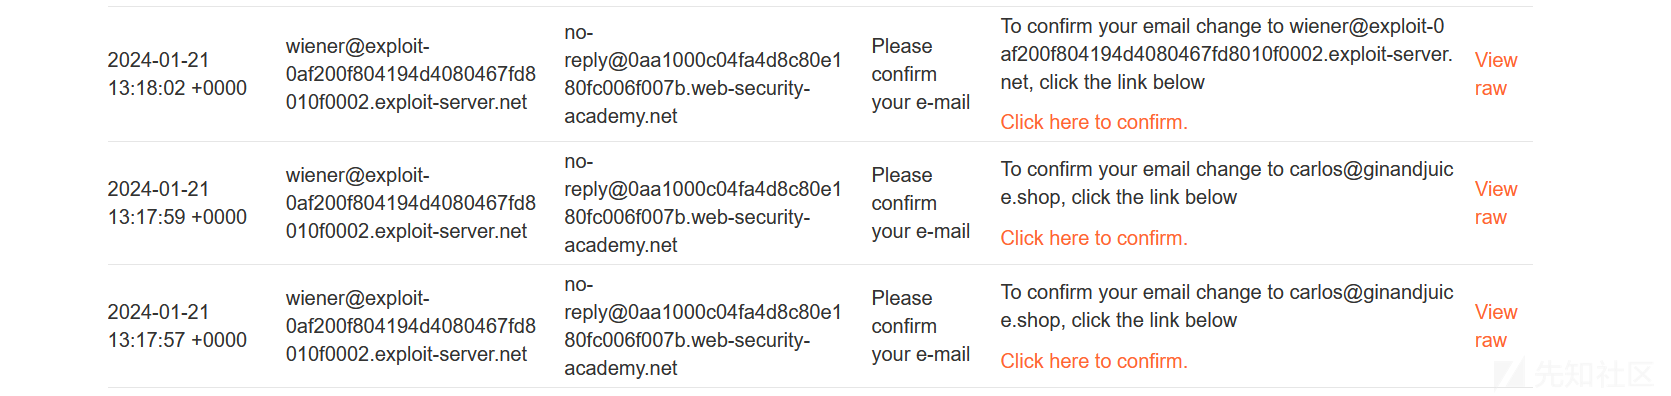The height and width of the screenshot is (396, 1671).
Task: Click carlos@ginandjuice.shop body text in 13:17:59 row
Action: click(1227, 183)
